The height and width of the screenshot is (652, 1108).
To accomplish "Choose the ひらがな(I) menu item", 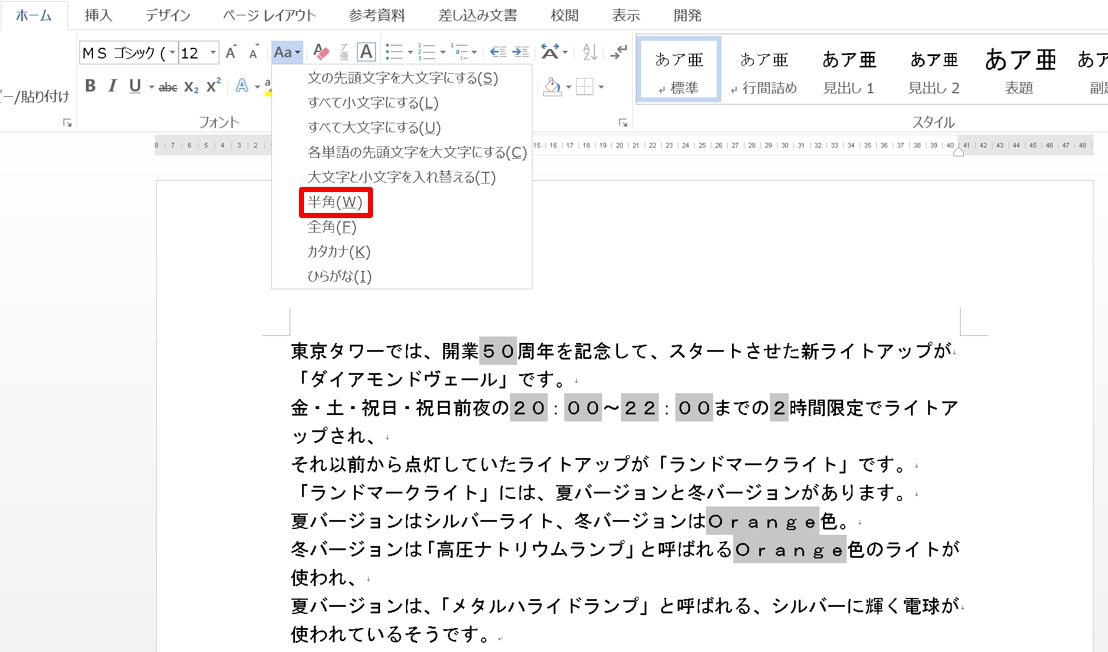I will click(x=401, y=276).
